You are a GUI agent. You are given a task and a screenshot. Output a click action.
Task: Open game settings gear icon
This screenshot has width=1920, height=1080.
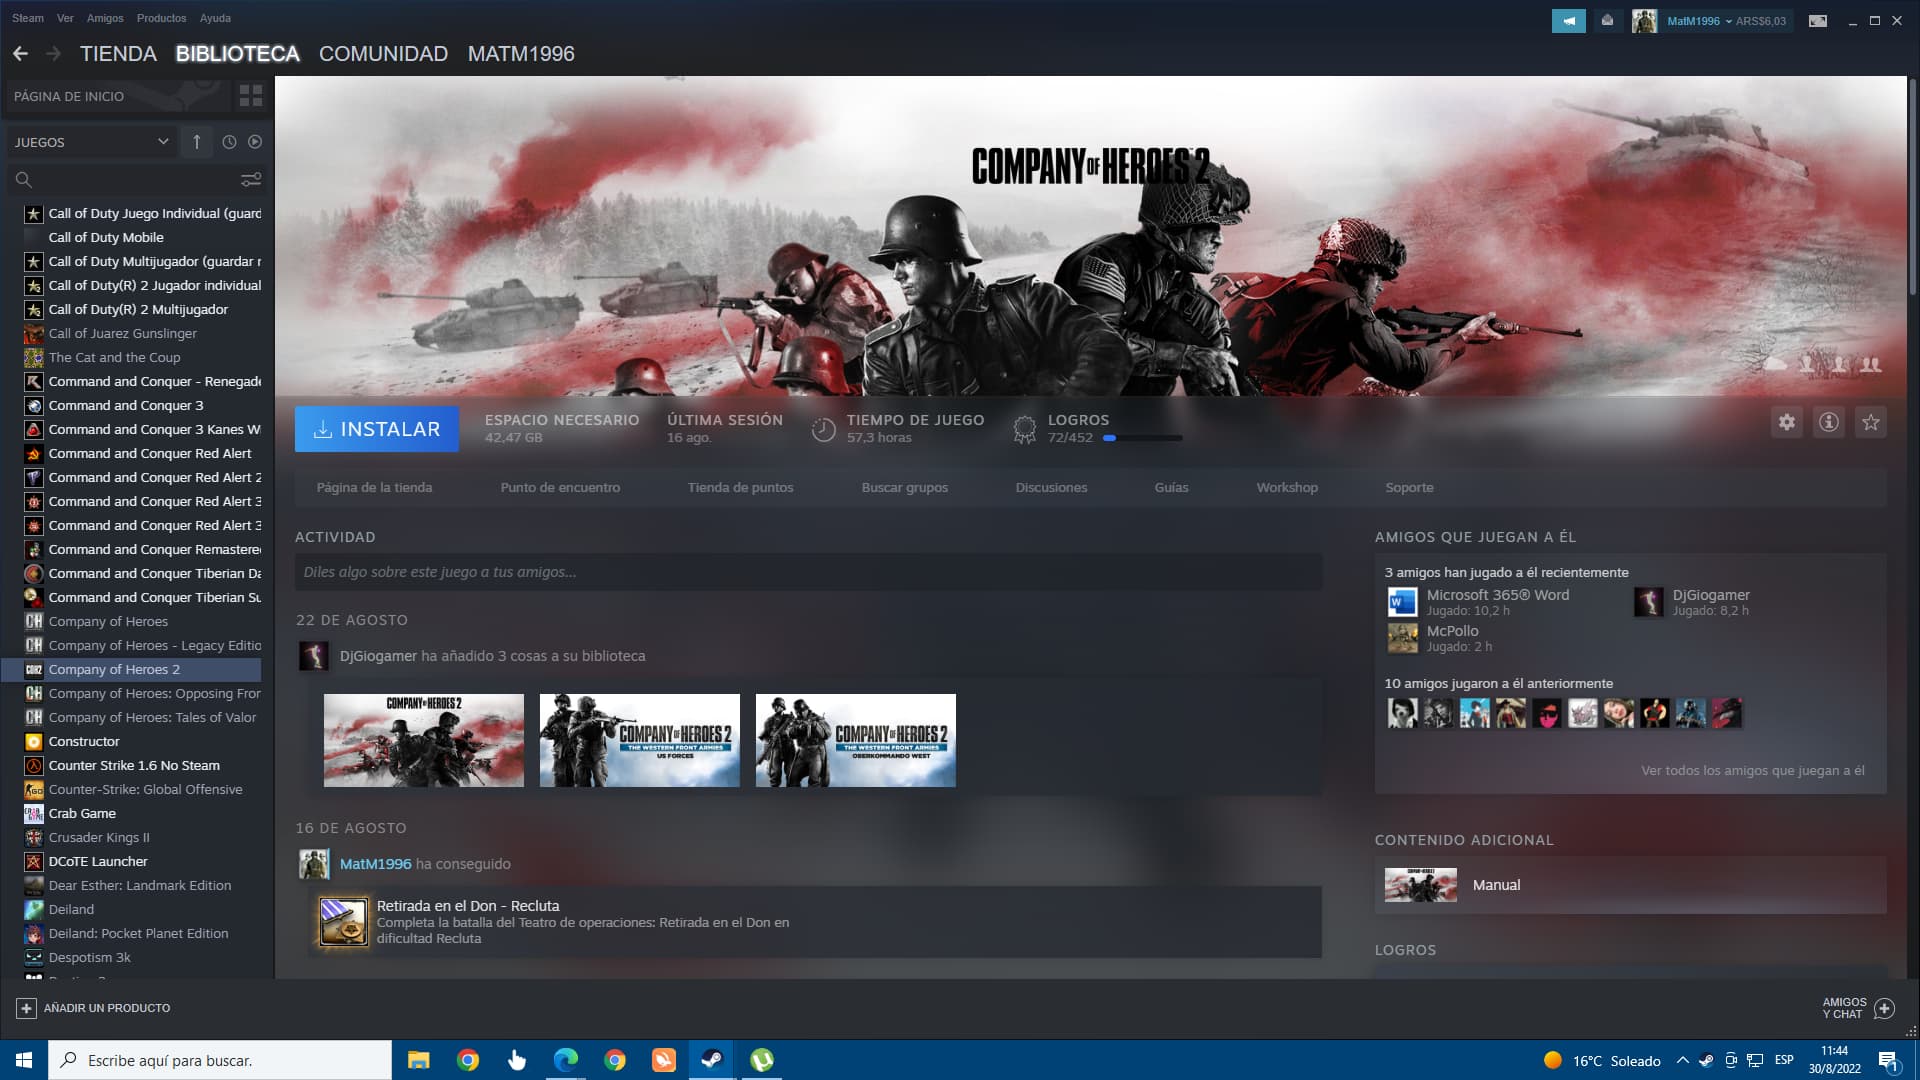[1787, 422]
